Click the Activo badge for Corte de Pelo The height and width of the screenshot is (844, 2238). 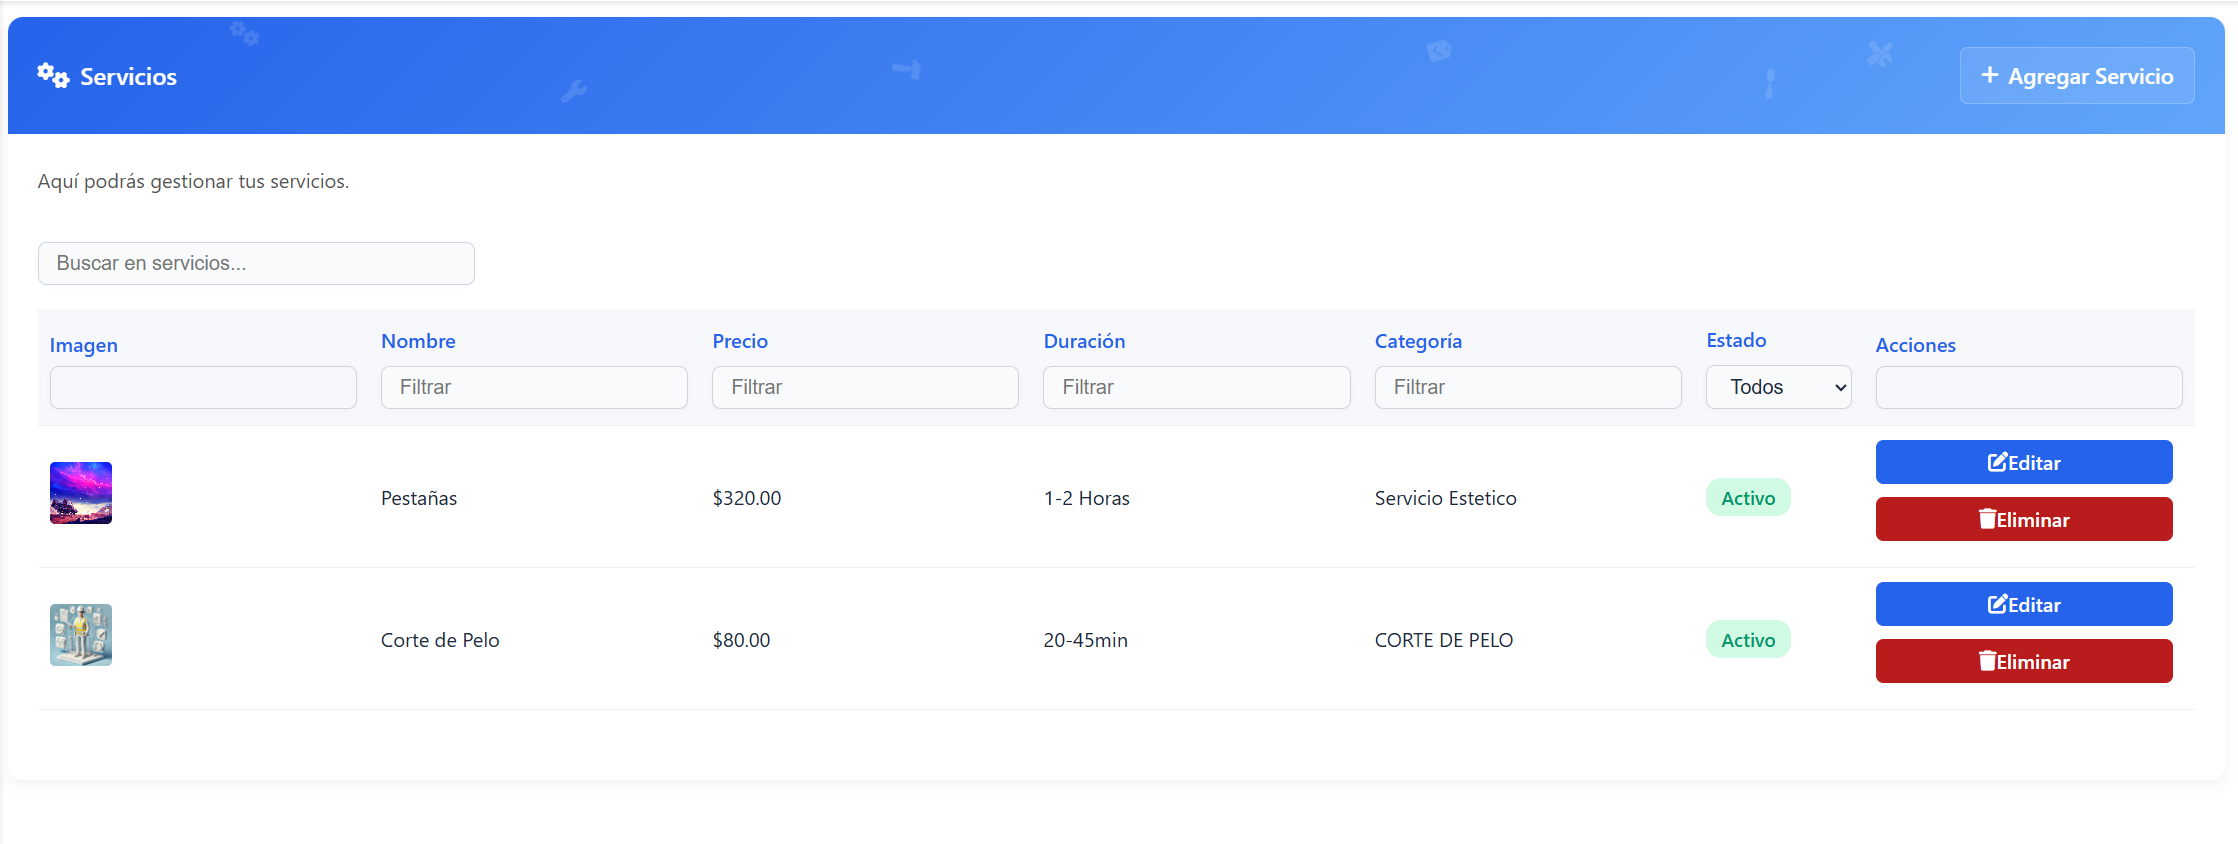tap(1747, 640)
